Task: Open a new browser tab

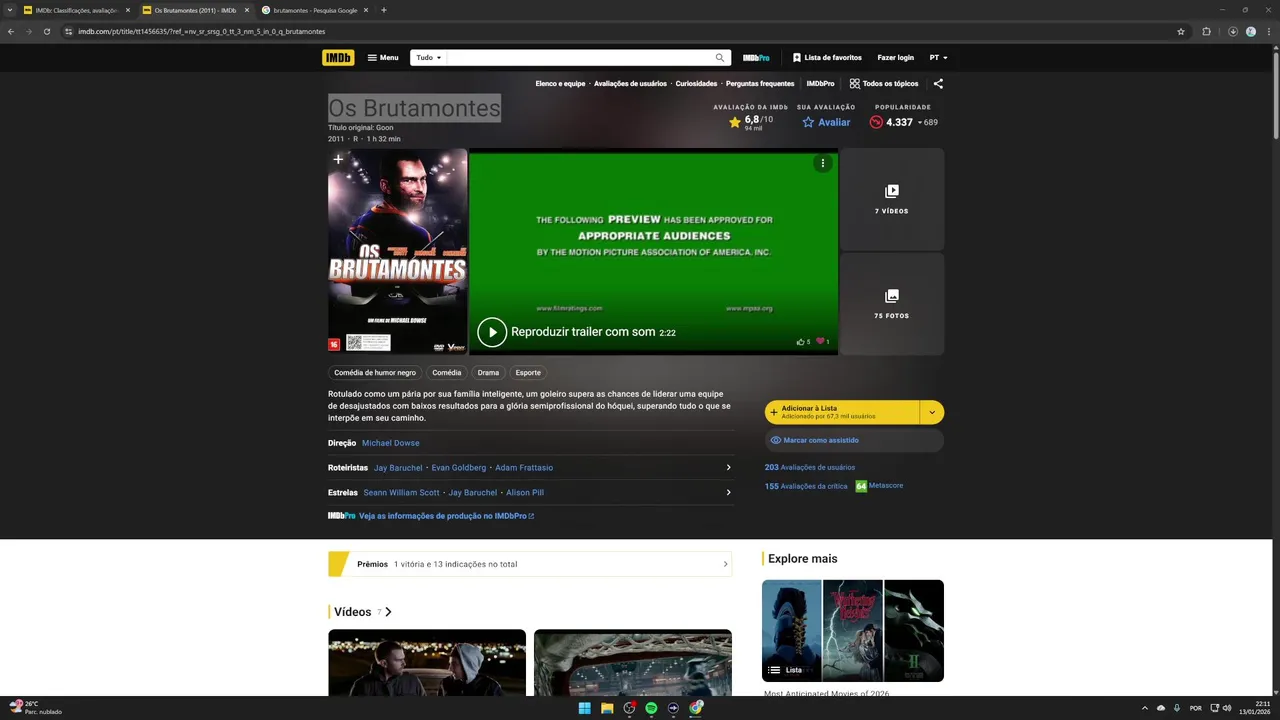Action: (x=384, y=10)
